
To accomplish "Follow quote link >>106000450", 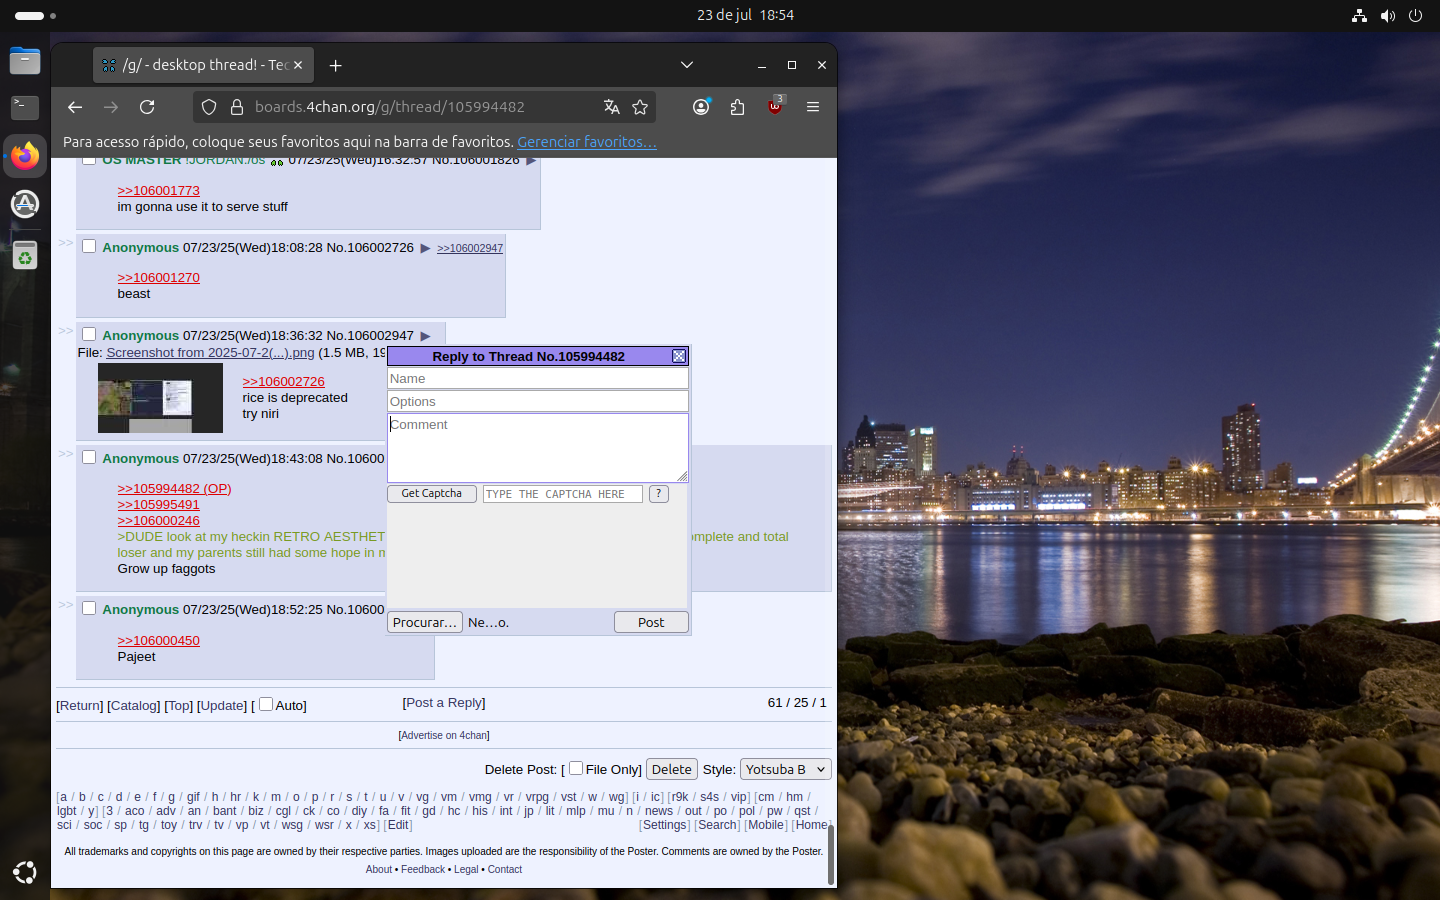I will pyautogui.click(x=159, y=641).
